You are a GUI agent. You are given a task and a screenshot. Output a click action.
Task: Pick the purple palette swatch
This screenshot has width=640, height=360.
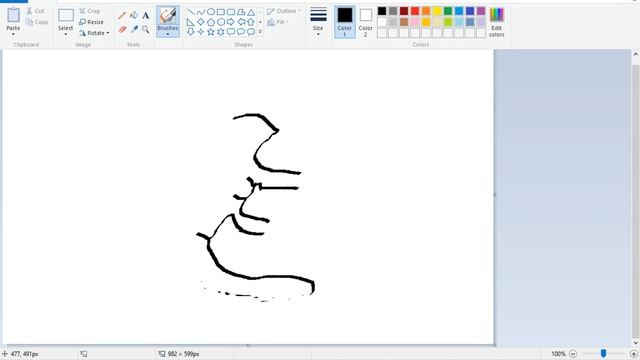click(x=481, y=11)
